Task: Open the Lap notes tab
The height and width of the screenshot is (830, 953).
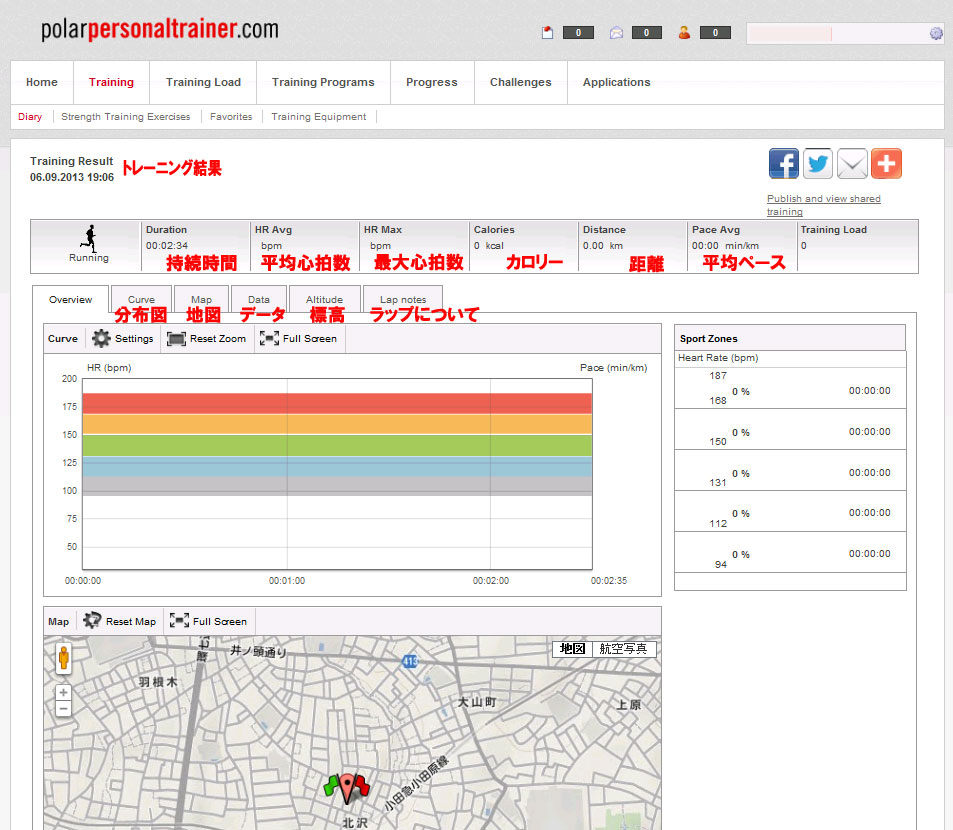Action: pos(403,299)
